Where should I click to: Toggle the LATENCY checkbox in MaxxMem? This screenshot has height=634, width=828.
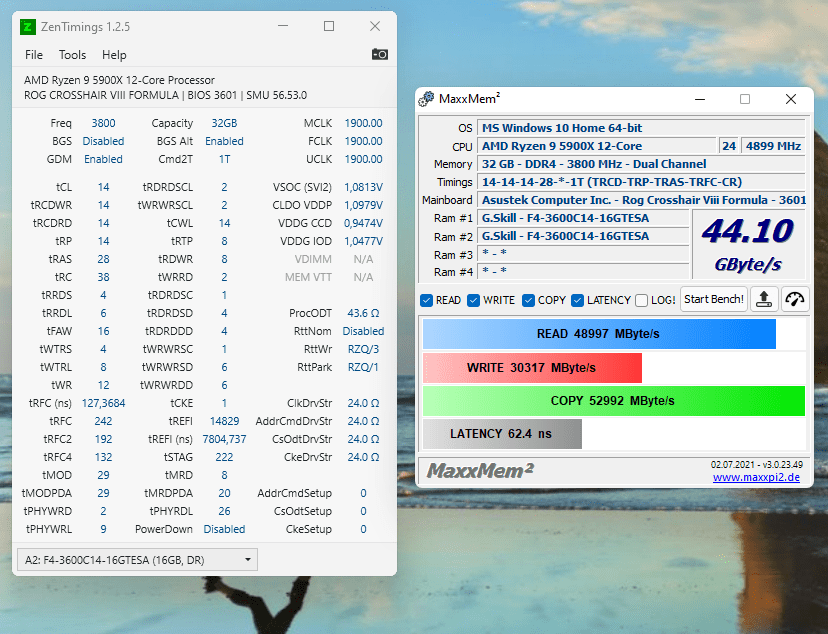[578, 300]
